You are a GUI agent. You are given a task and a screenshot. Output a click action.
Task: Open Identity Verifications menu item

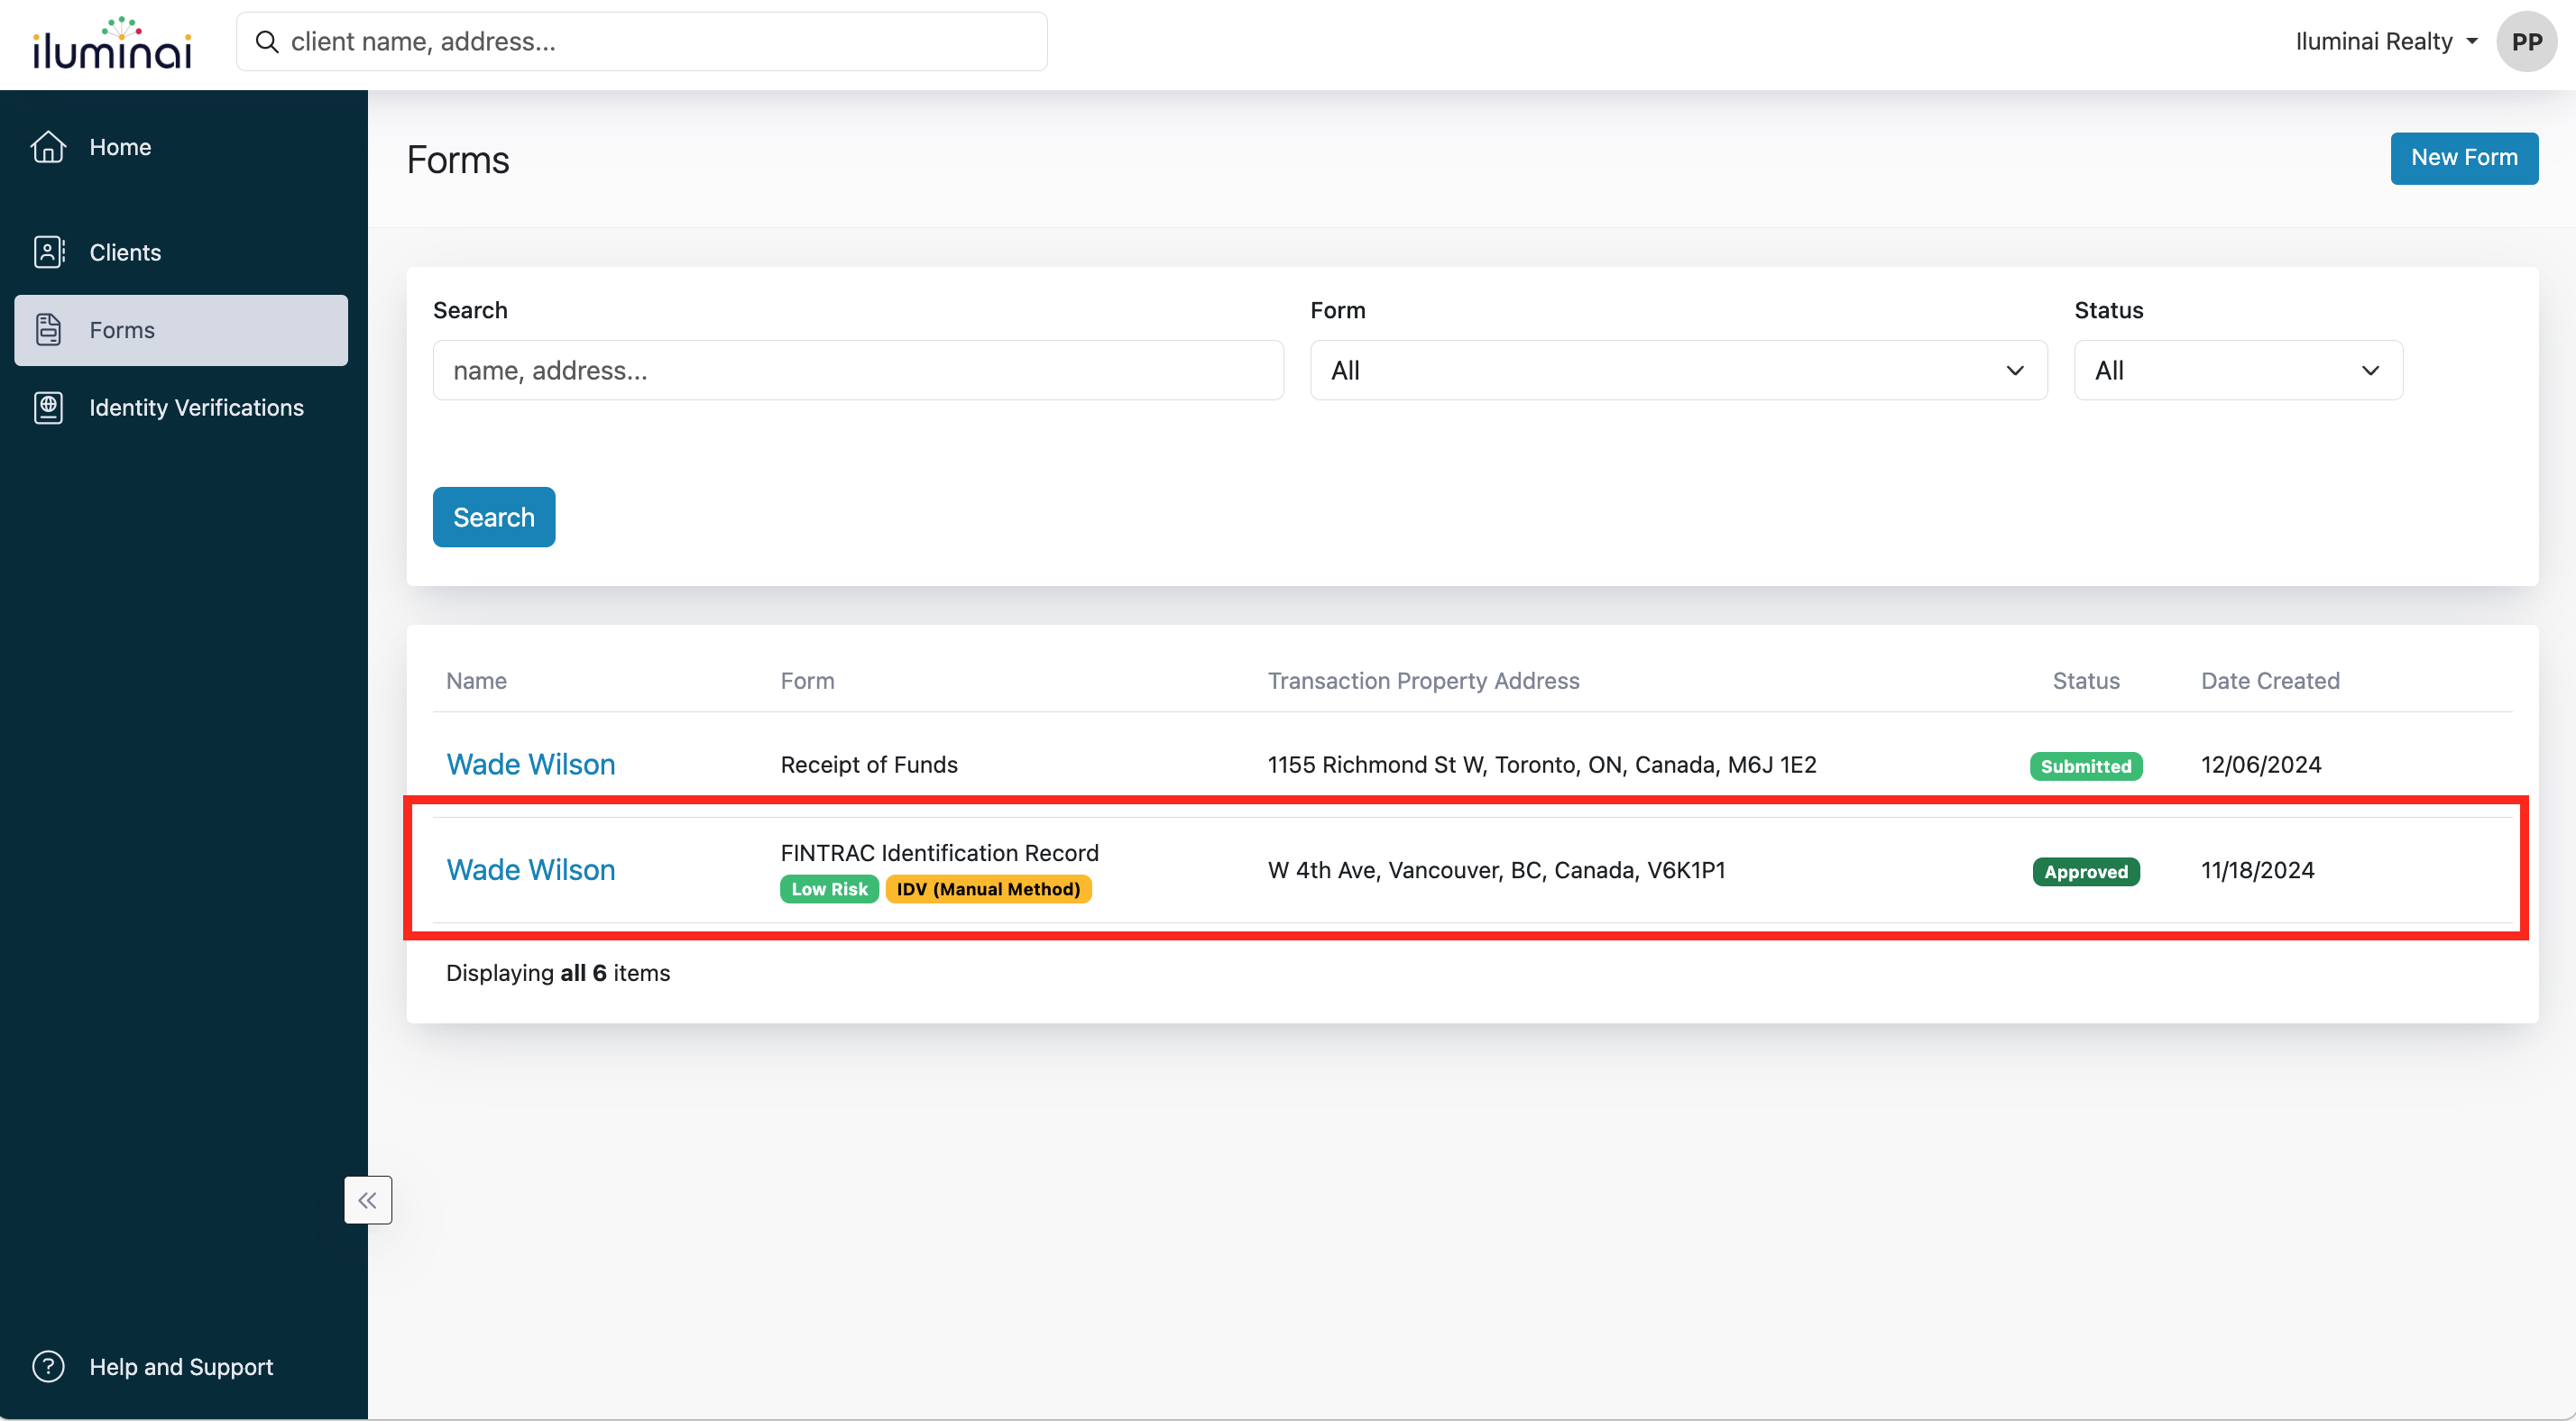pos(196,407)
